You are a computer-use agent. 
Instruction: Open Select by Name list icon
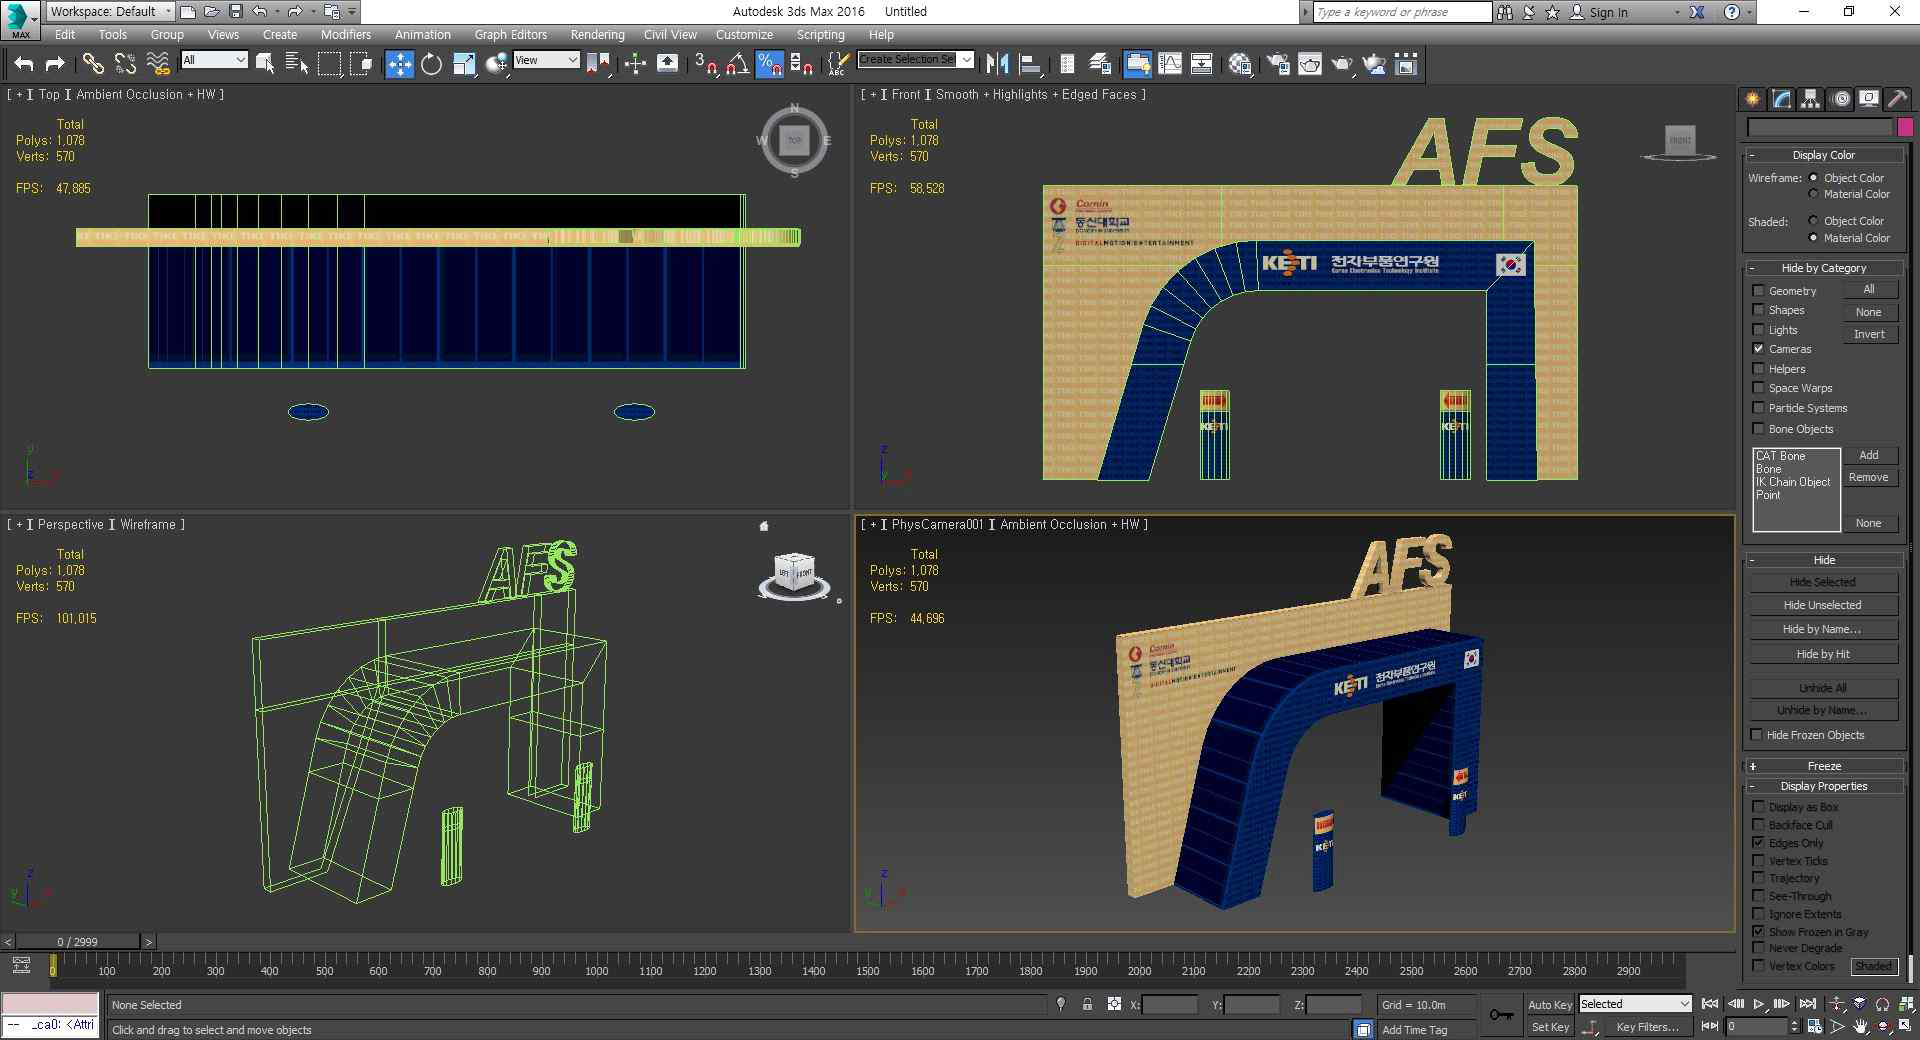pos(297,64)
